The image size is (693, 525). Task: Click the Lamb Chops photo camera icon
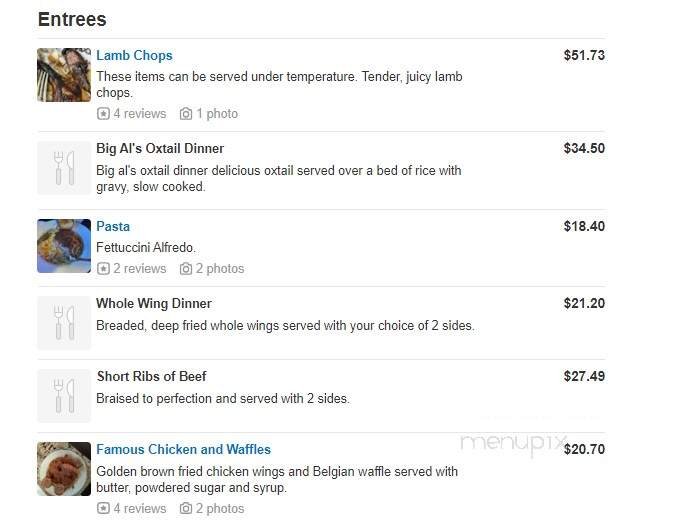[186, 114]
